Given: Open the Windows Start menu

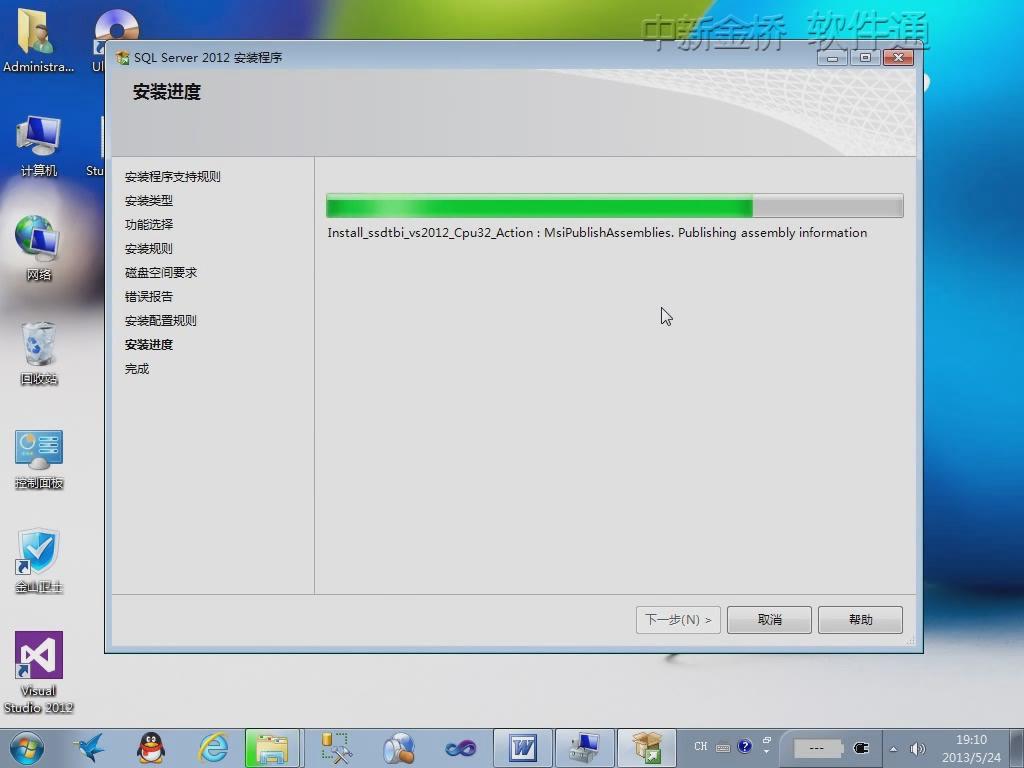Looking at the screenshot, I should click(27, 748).
